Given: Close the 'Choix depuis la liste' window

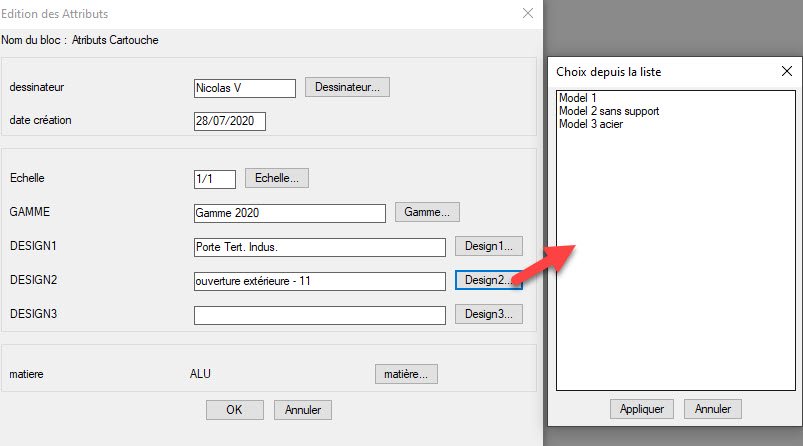Looking at the screenshot, I should tap(786, 72).
